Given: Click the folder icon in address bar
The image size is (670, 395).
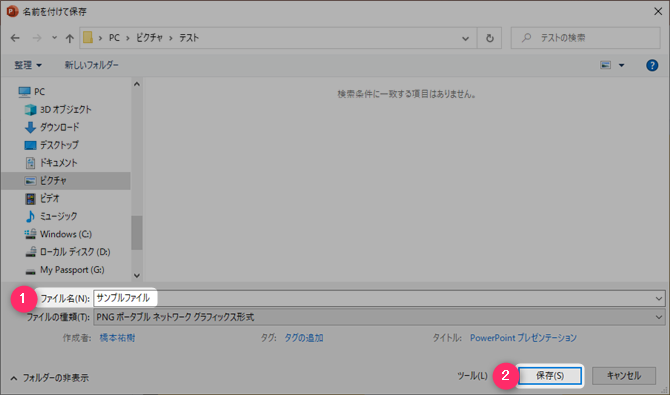Looking at the screenshot, I should coord(88,38).
